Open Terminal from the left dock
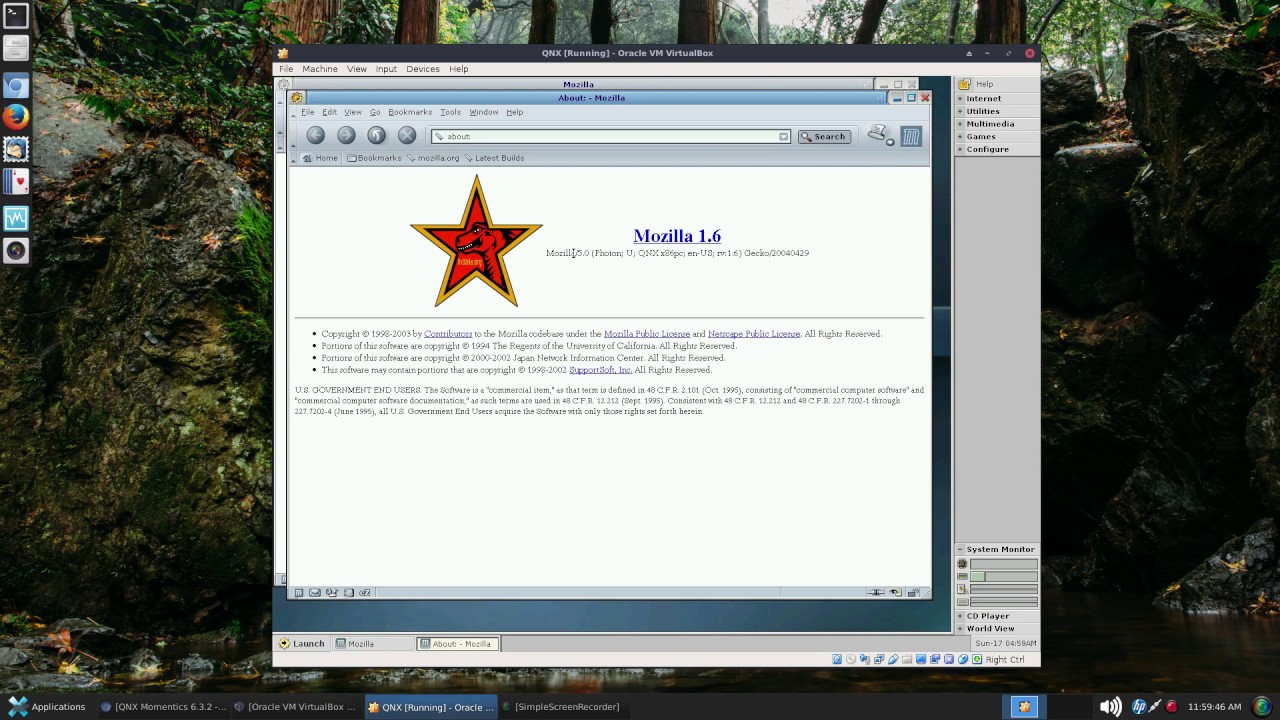1280x720 pixels. pos(16,15)
